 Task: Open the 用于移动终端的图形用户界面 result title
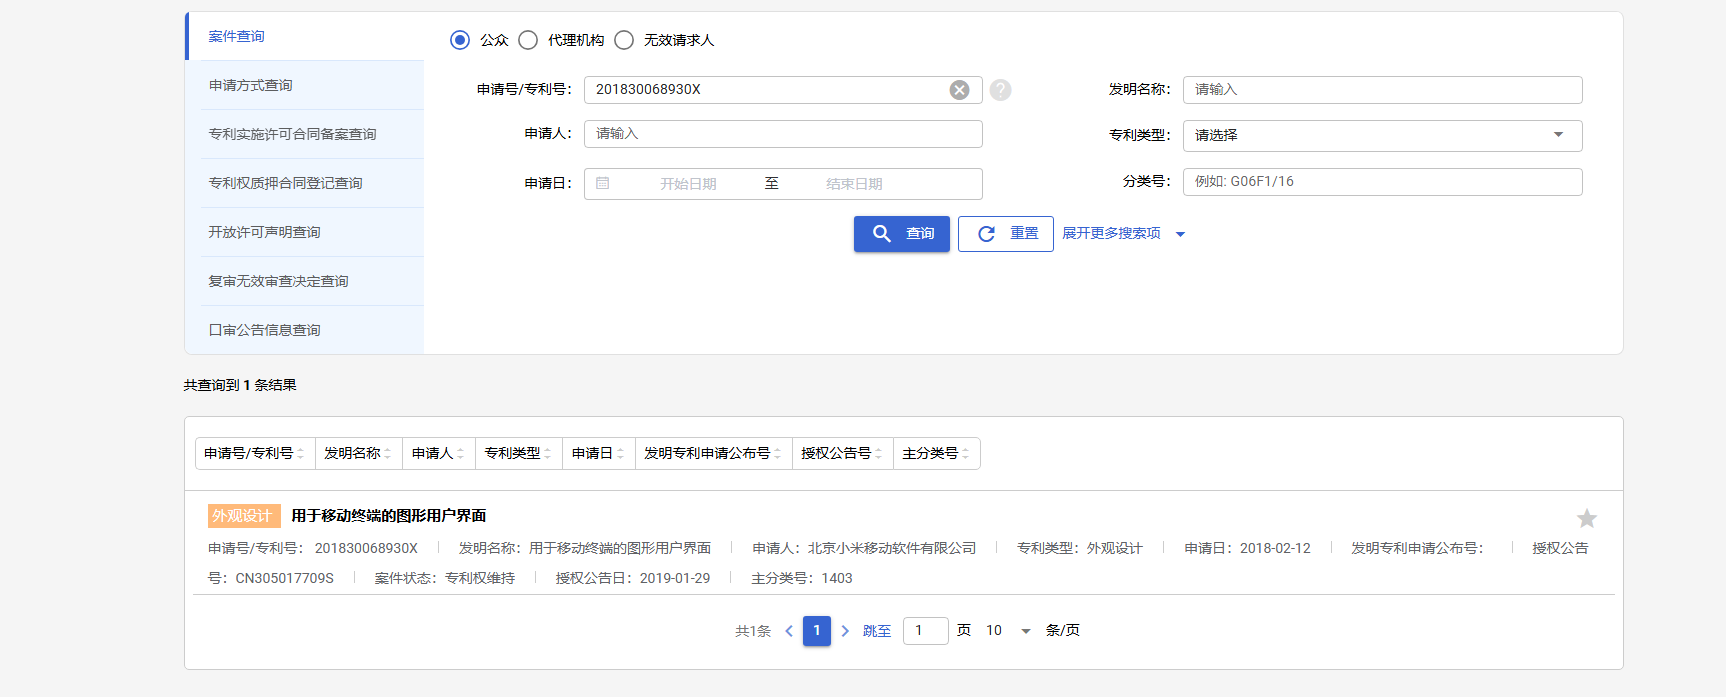coord(388,515)
